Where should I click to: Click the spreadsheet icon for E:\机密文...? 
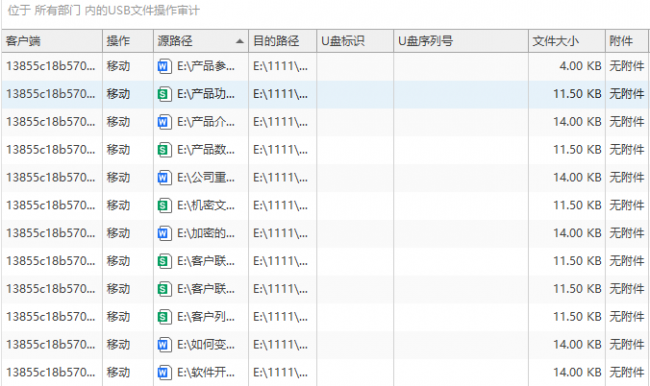click(x=164, y=205)
